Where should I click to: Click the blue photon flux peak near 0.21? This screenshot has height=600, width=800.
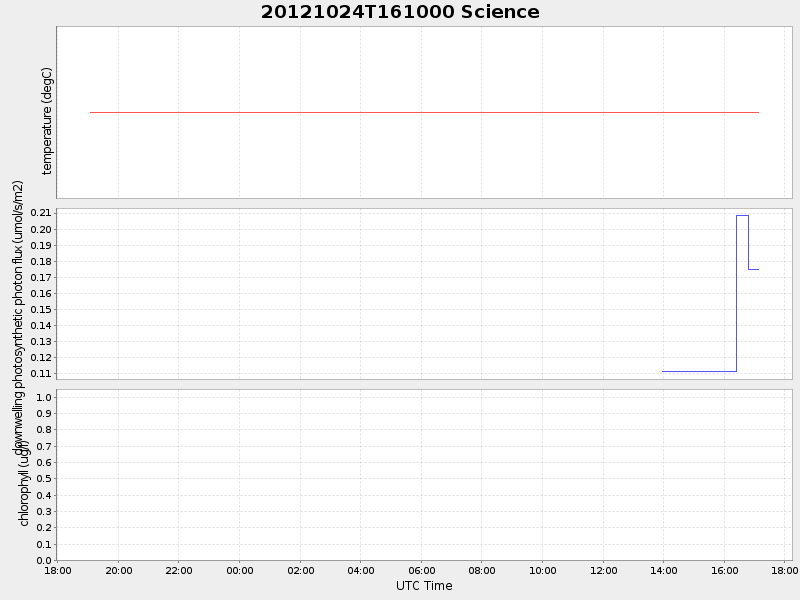tap(742, 215)
